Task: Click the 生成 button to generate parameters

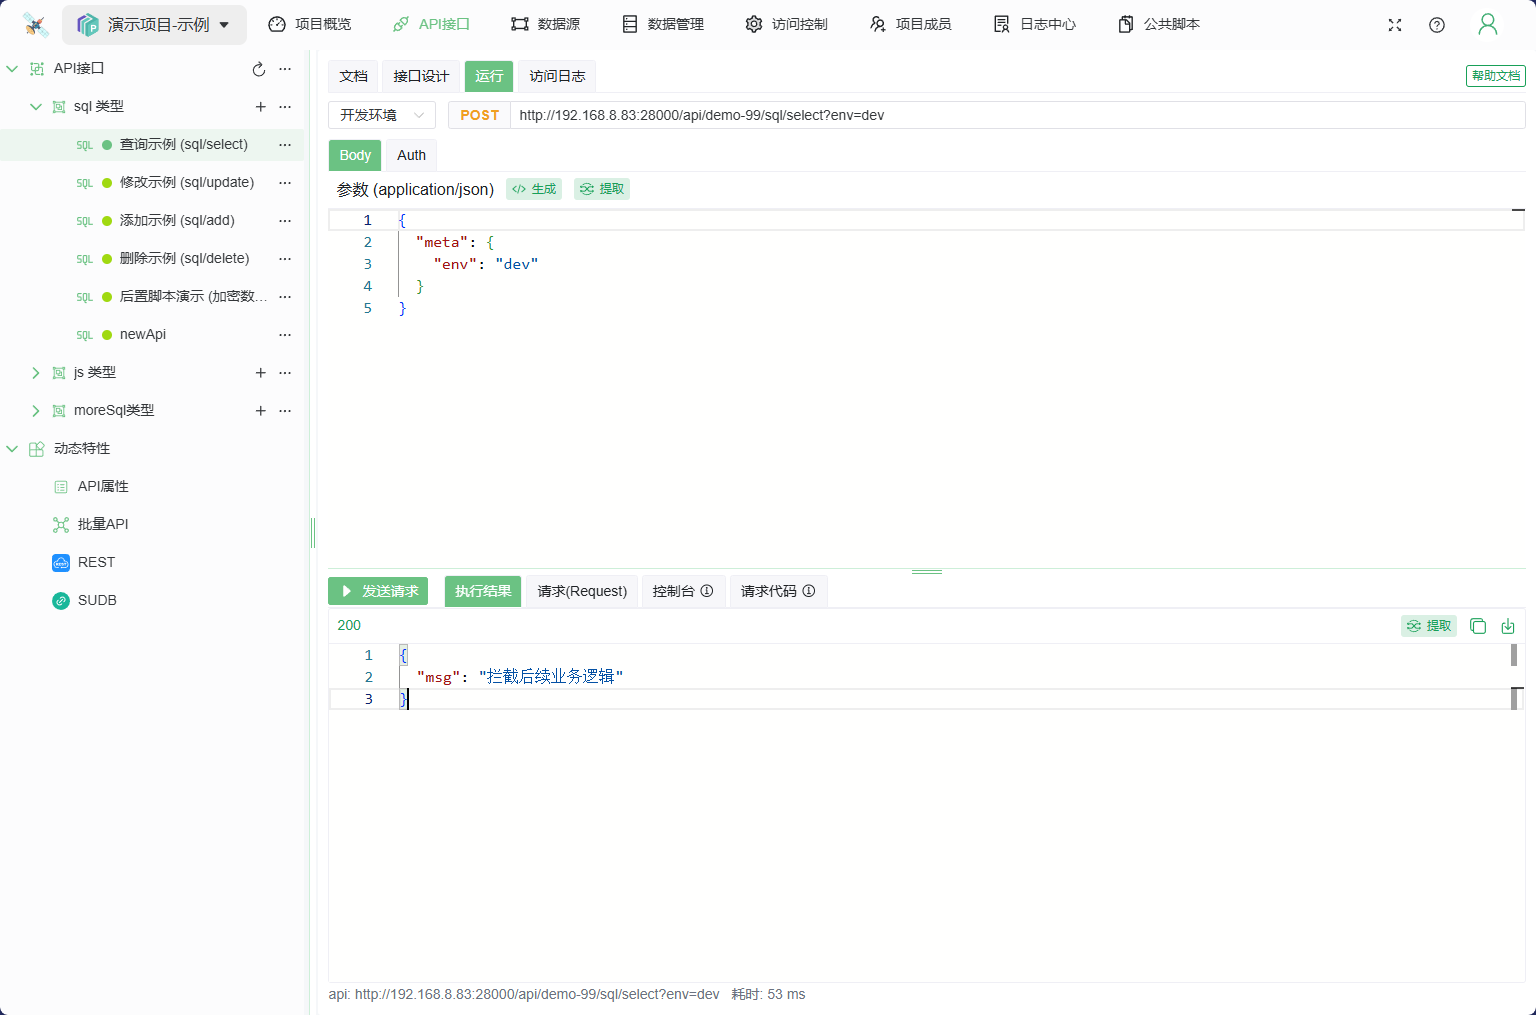Action: click(534, 189)
